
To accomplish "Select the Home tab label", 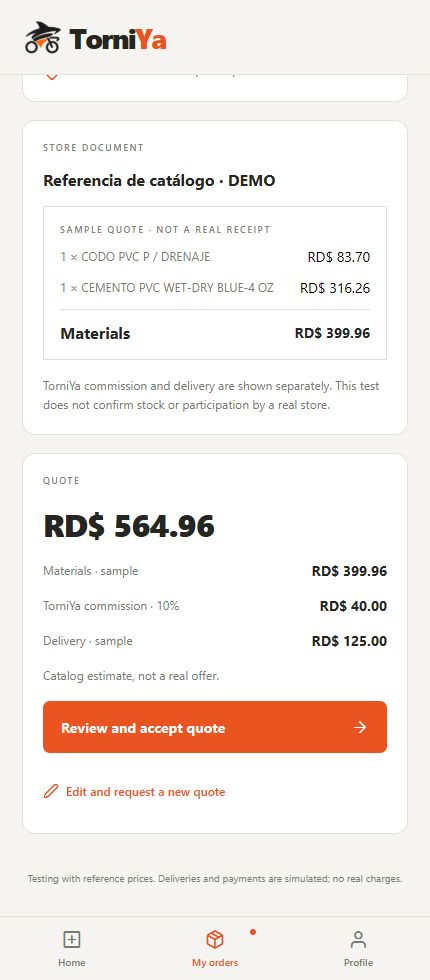I will tap(72, 962).
